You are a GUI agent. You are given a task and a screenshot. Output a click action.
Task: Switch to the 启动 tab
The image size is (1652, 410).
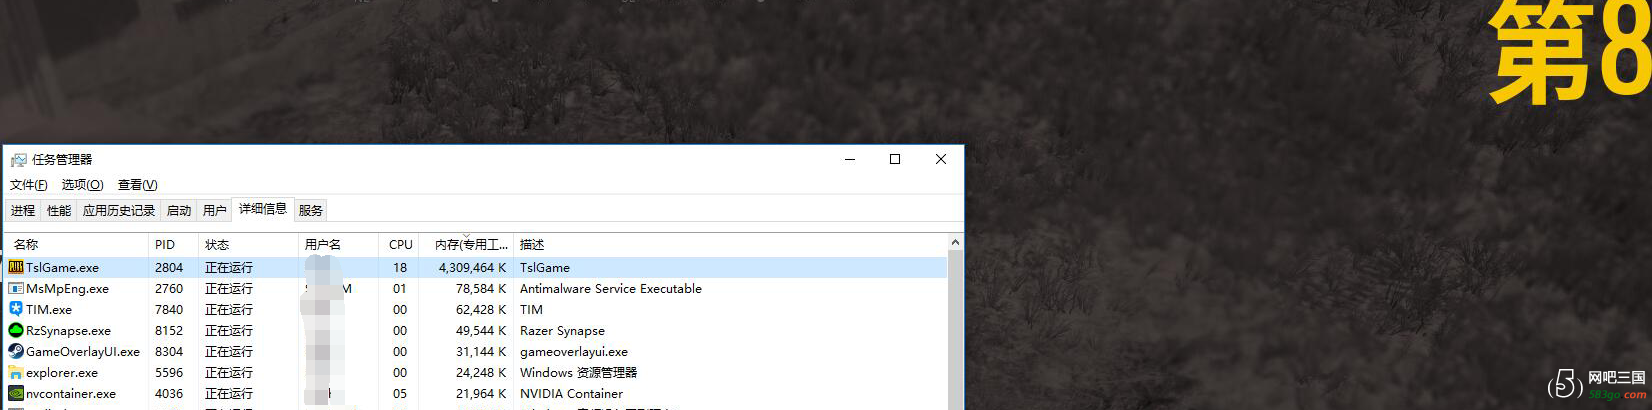pos(179,210)
